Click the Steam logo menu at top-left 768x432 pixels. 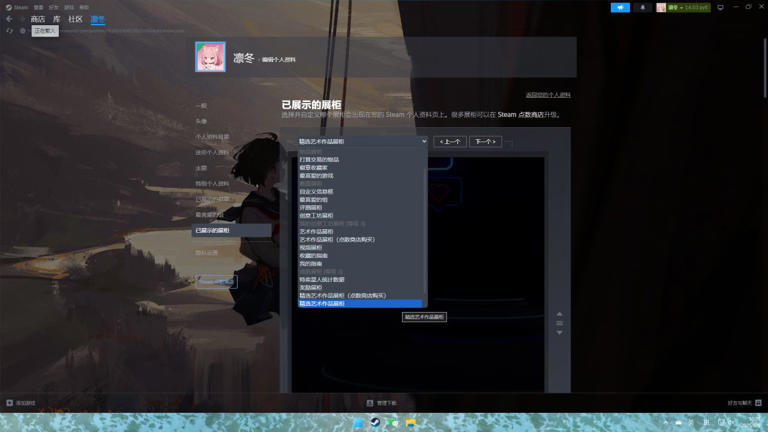tap(17, 7)
